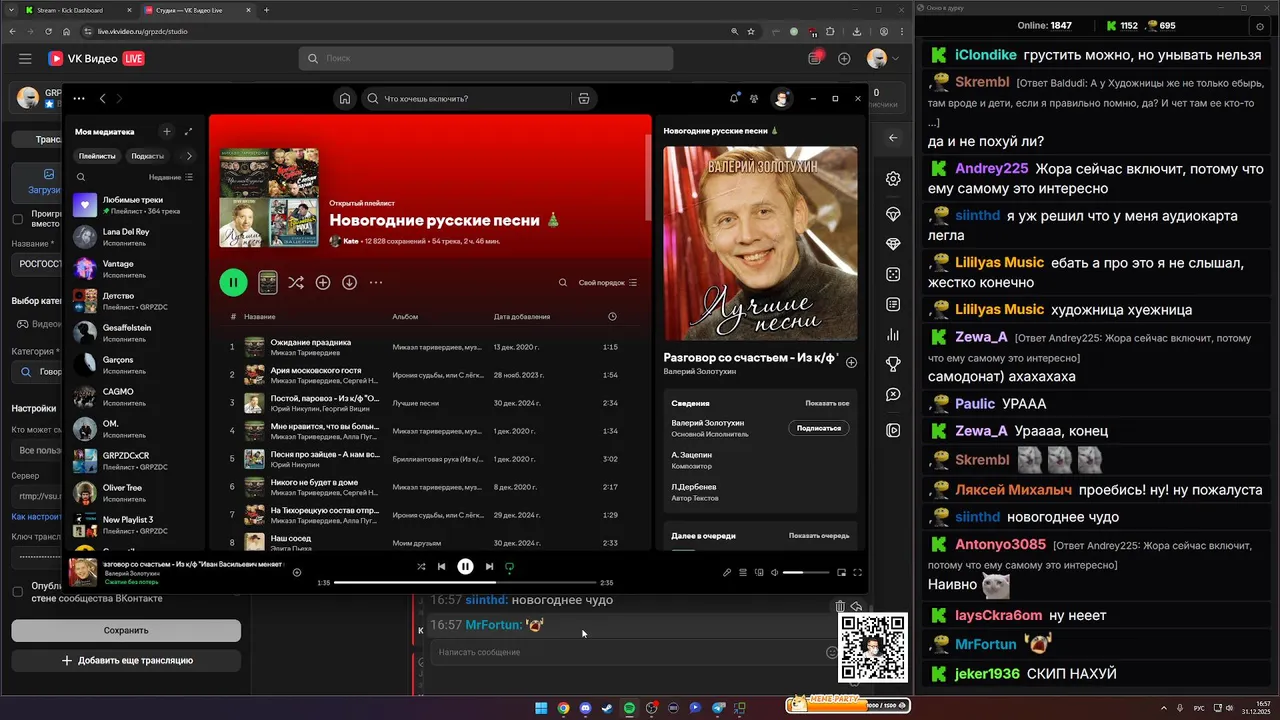Click Подписаться button for Валерий Золотухин

coord(819,428)
